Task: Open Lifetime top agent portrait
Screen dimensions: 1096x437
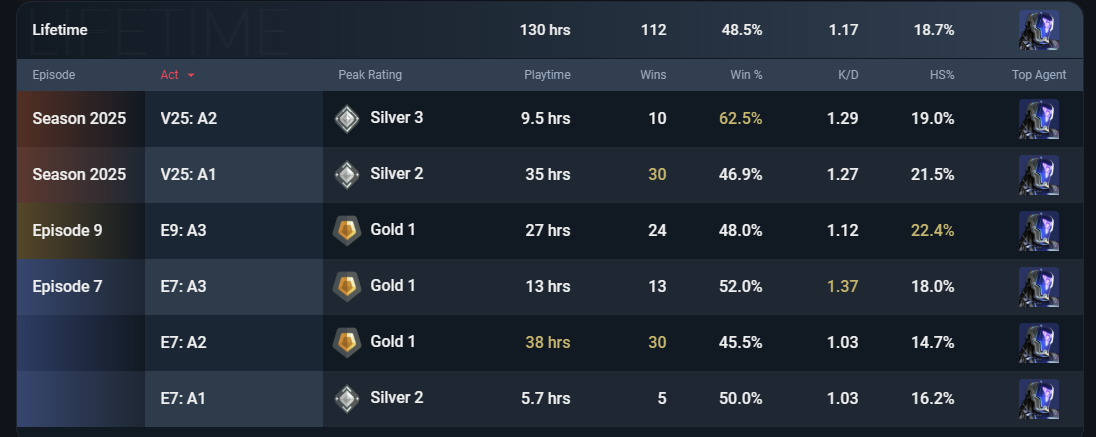Action: 1039,30
